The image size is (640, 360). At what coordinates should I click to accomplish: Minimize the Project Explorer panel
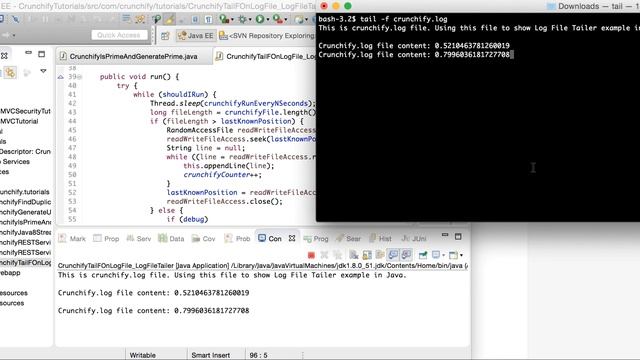click(x=28, y=53)
